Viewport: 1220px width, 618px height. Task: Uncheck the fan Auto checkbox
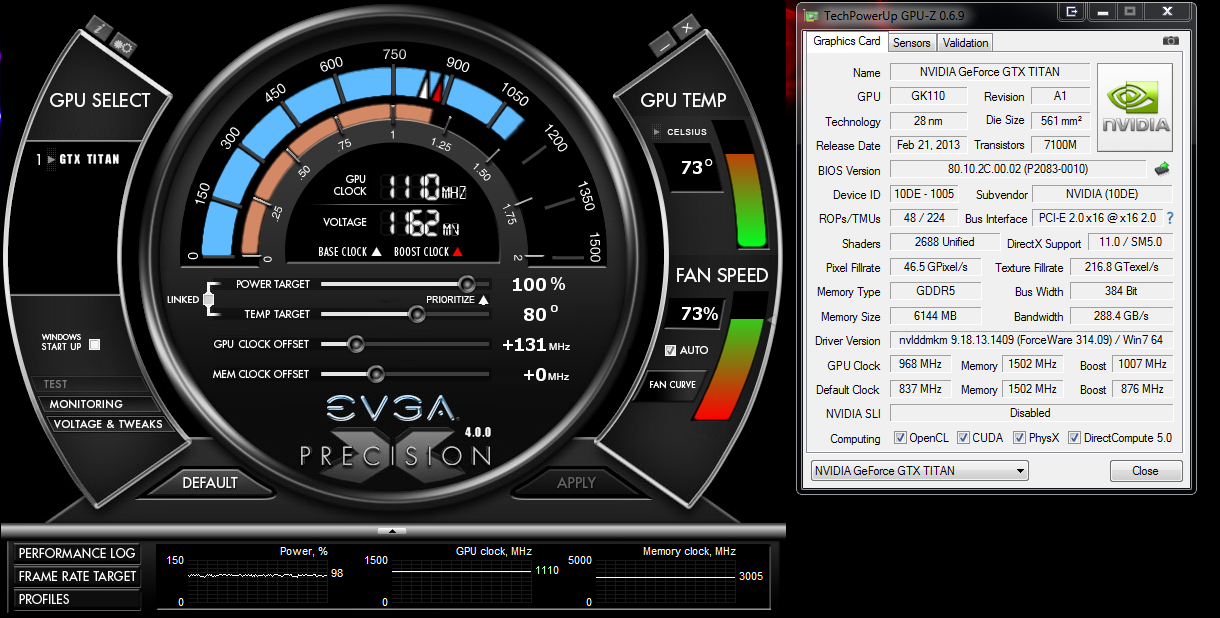(x=671, y=350)
